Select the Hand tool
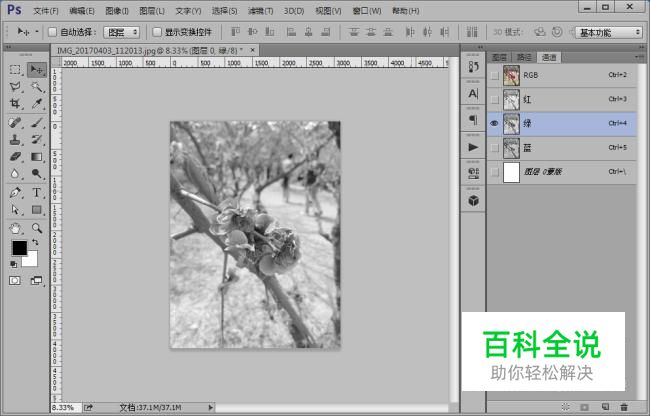Screen dimensions: 650x416 click(15, 228)
